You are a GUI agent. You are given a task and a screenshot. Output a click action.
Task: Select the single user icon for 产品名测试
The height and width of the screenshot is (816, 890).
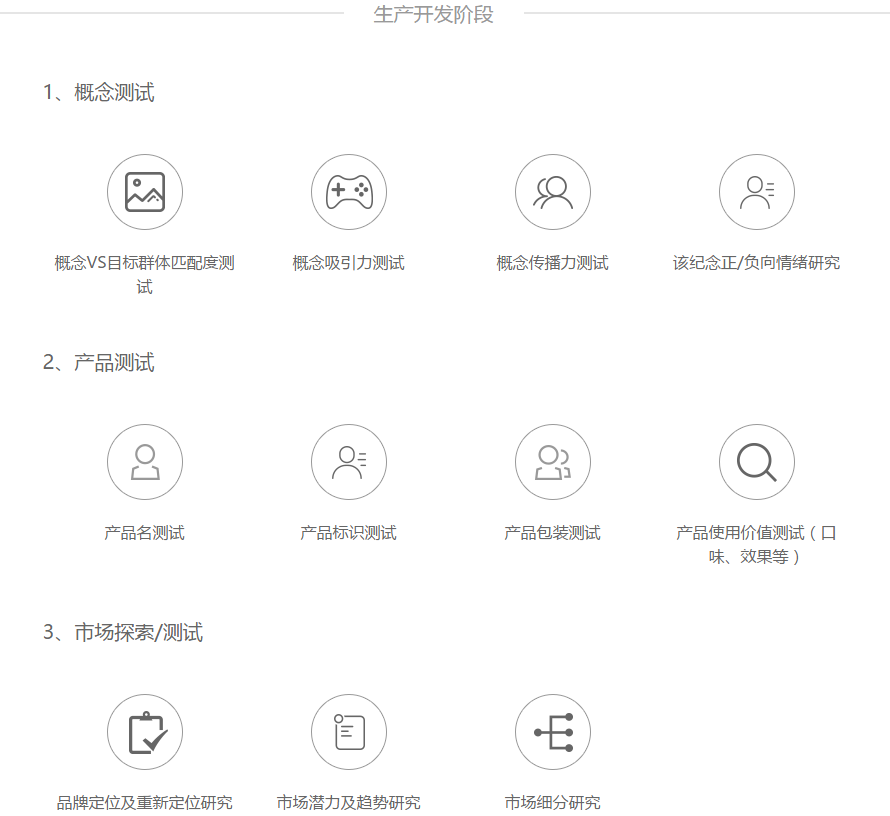[145, 462]
